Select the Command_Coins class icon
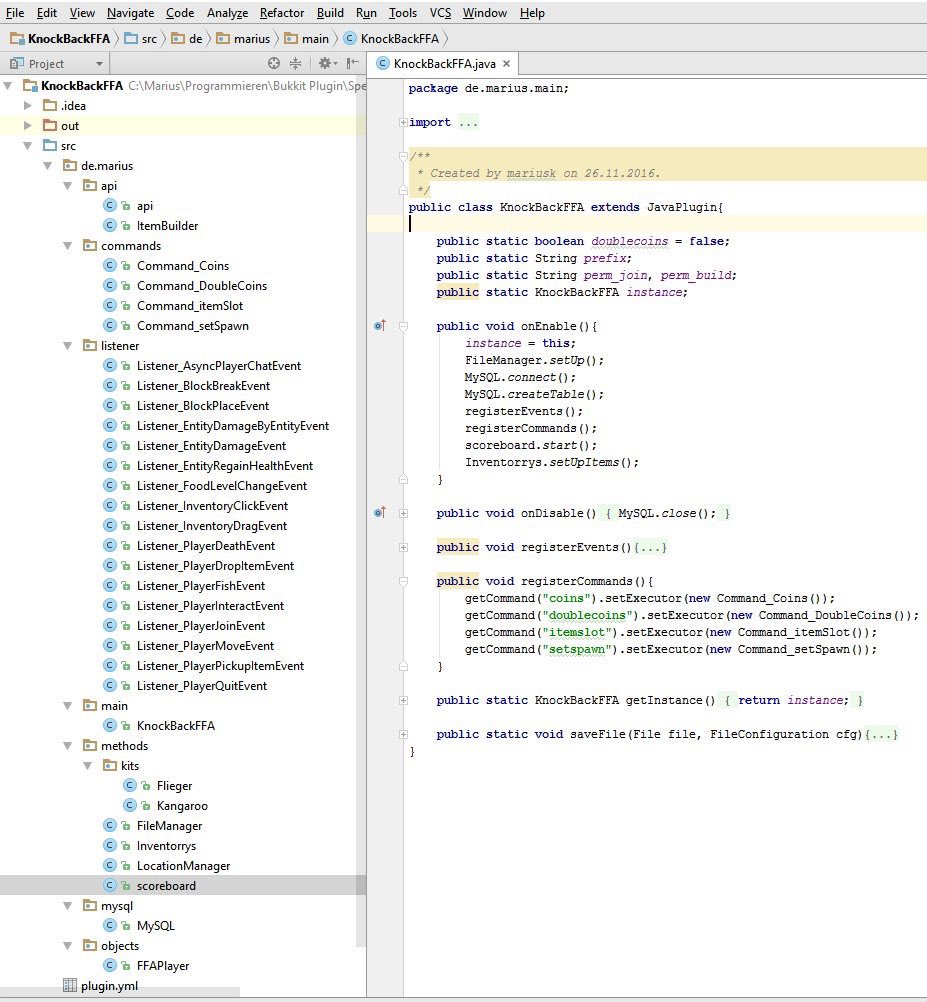 (110, 265)
